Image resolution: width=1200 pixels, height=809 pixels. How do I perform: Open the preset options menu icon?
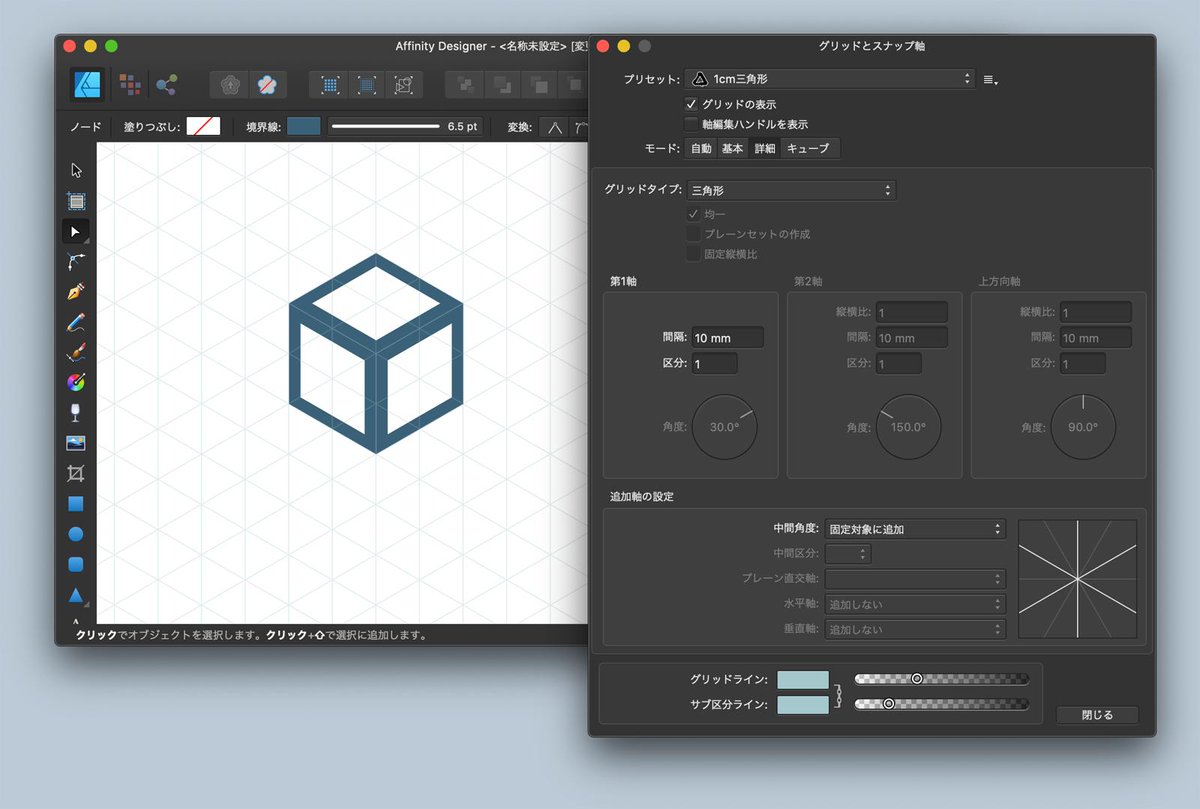[990, 79]
